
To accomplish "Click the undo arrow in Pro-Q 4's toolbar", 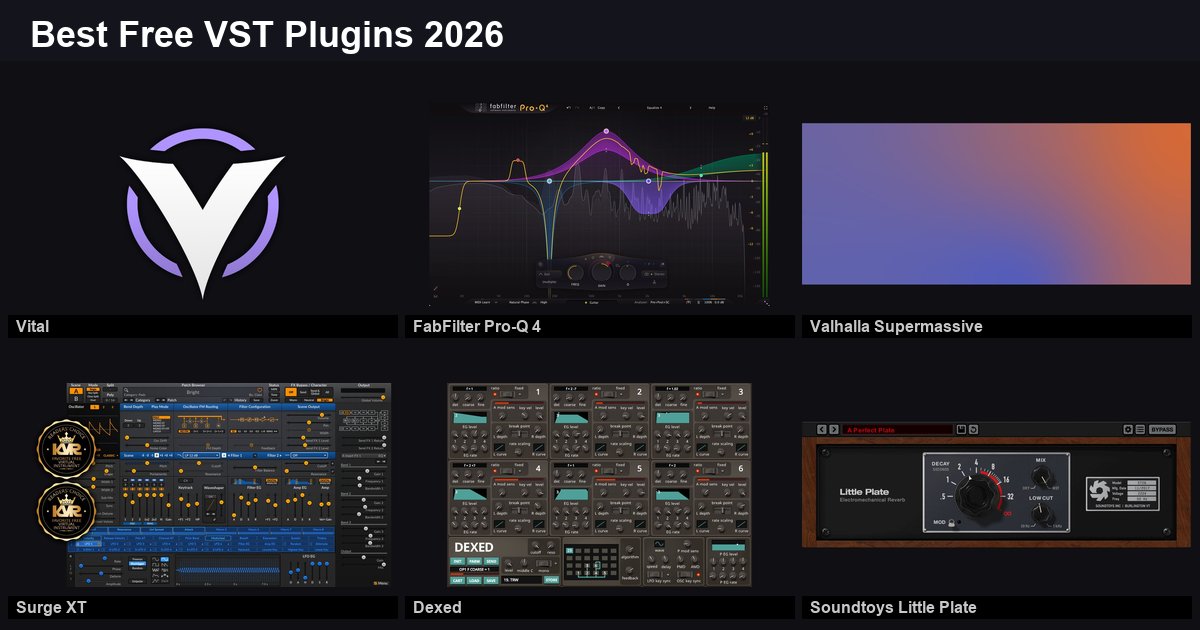I will [567, 108].
